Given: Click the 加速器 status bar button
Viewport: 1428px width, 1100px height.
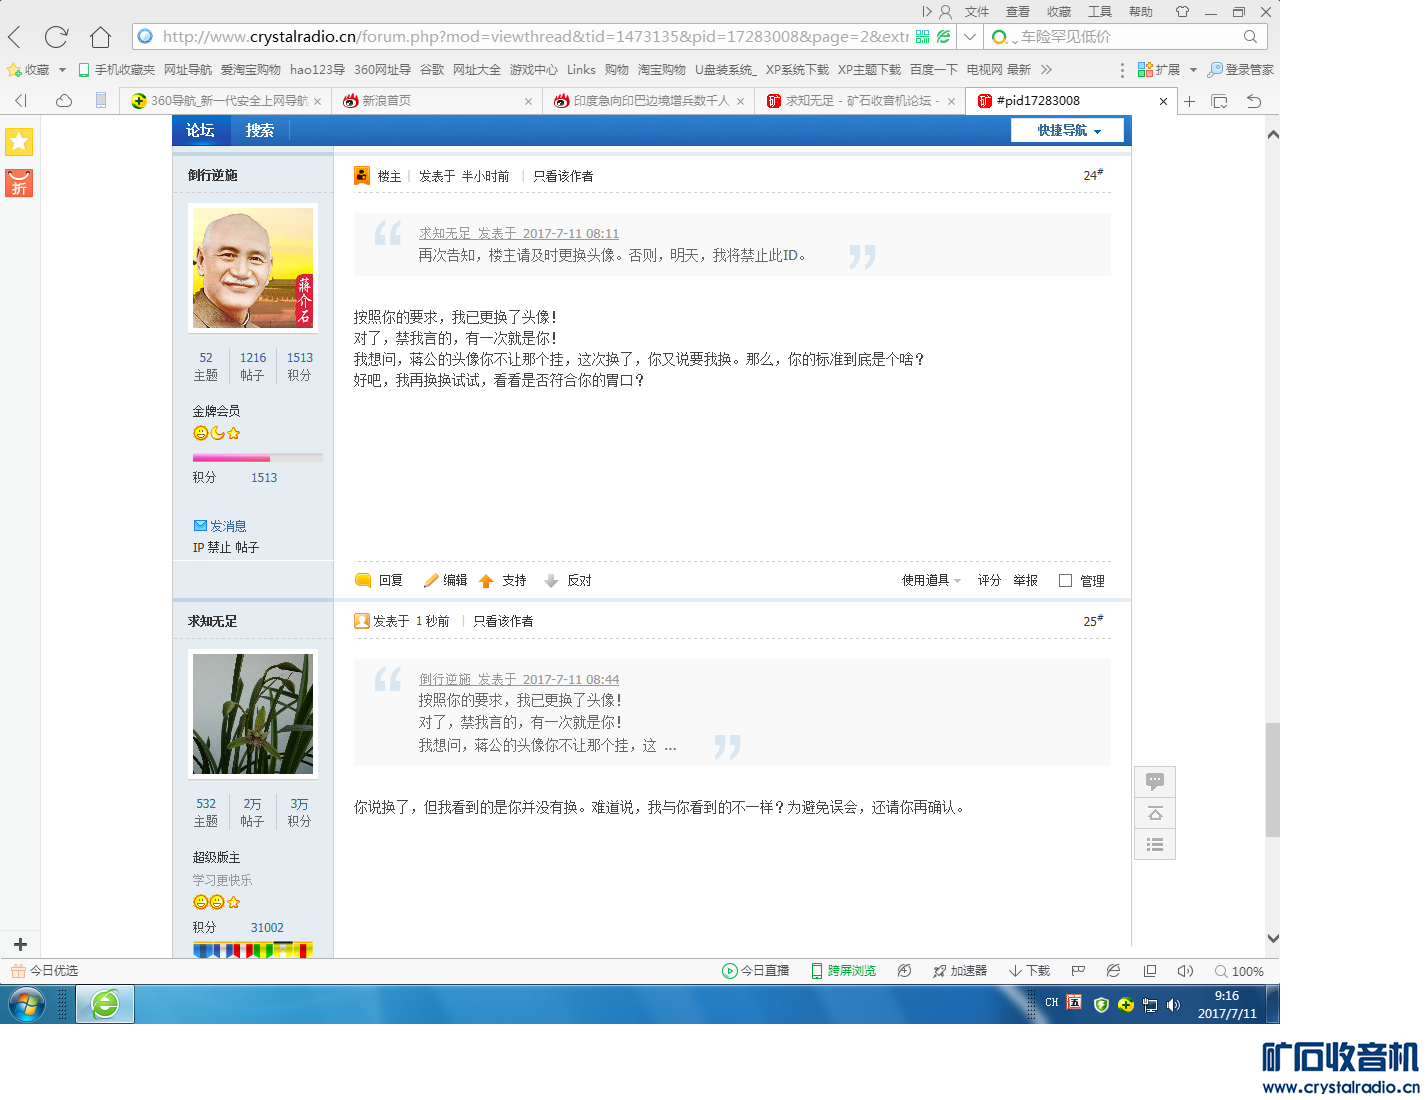Looking at the screenshot, I should tap(960, 971).
